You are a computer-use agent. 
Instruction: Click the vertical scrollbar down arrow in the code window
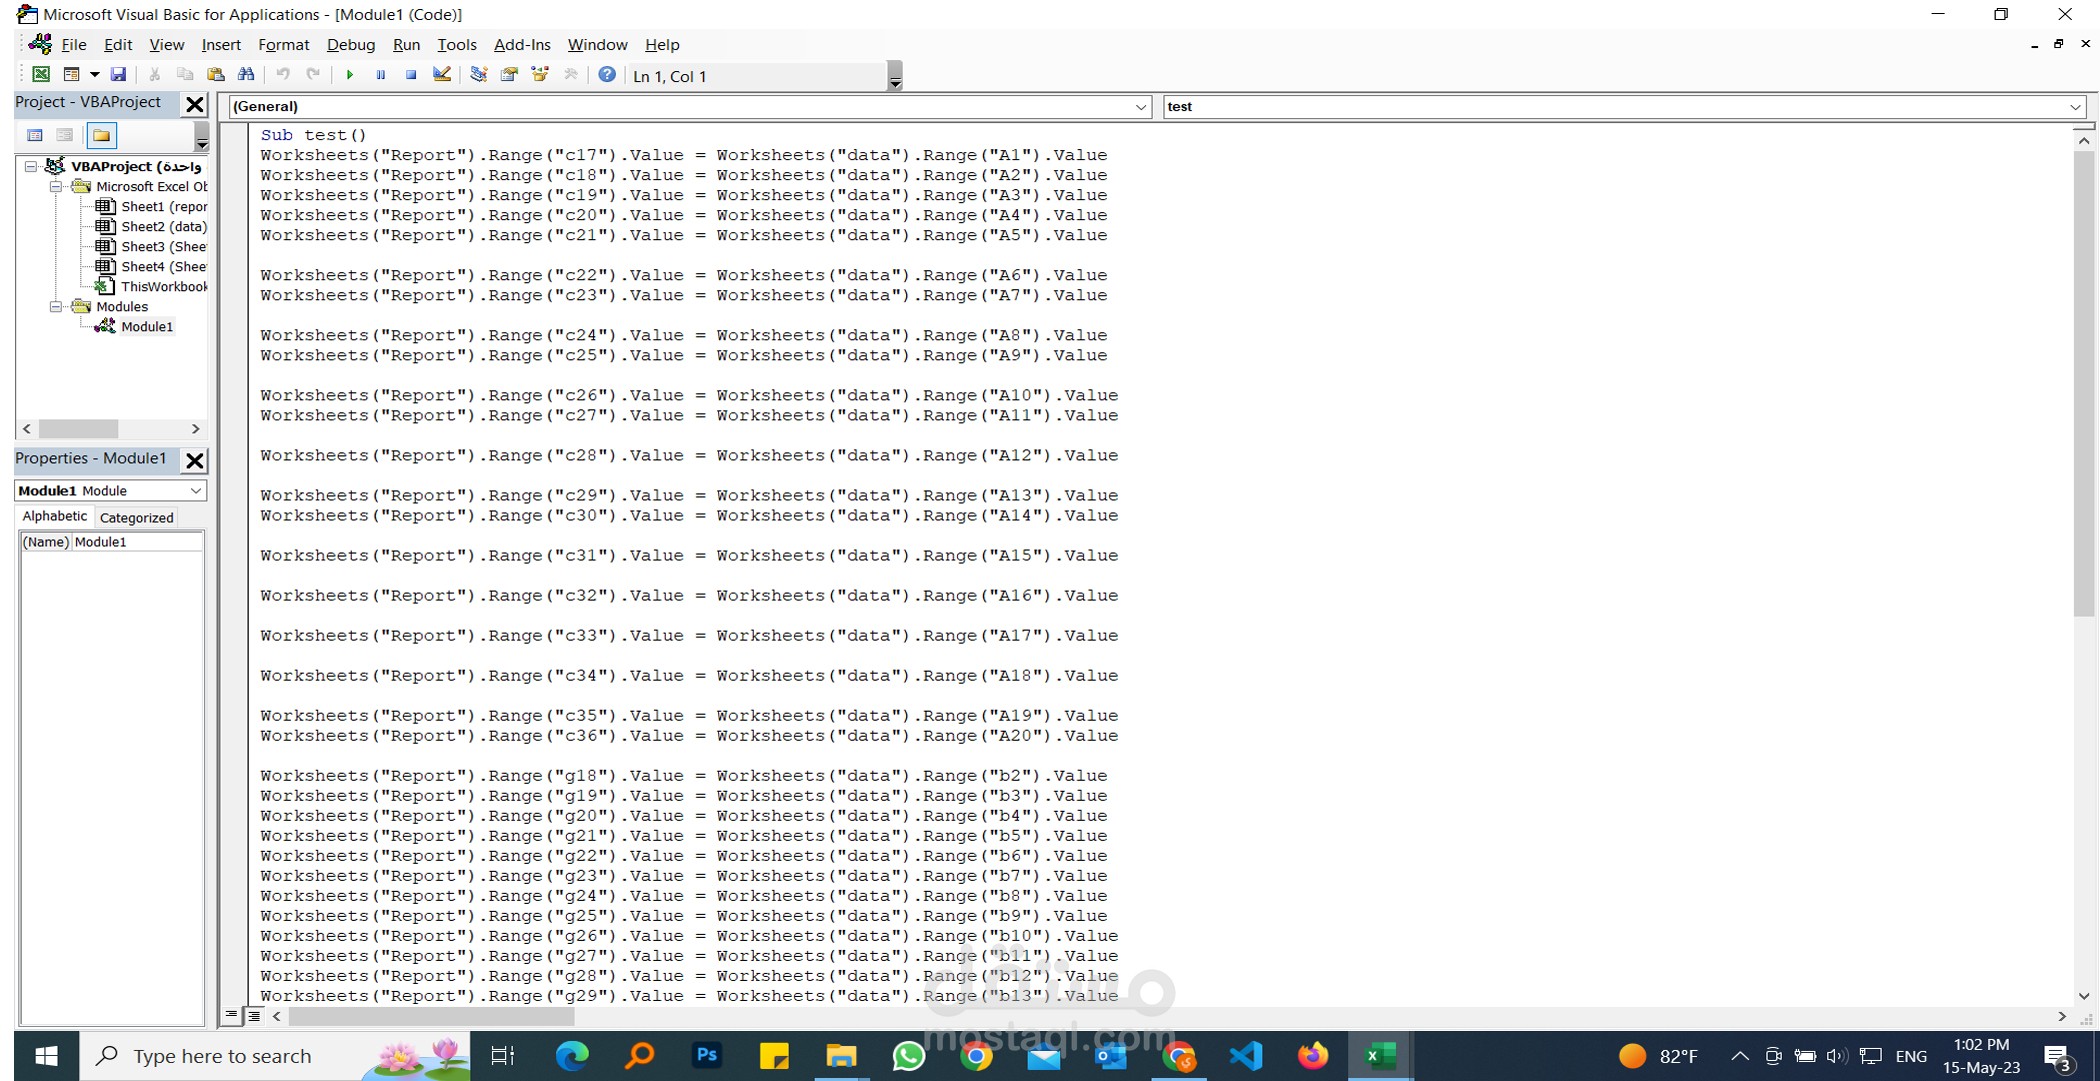pos(2084,996)
